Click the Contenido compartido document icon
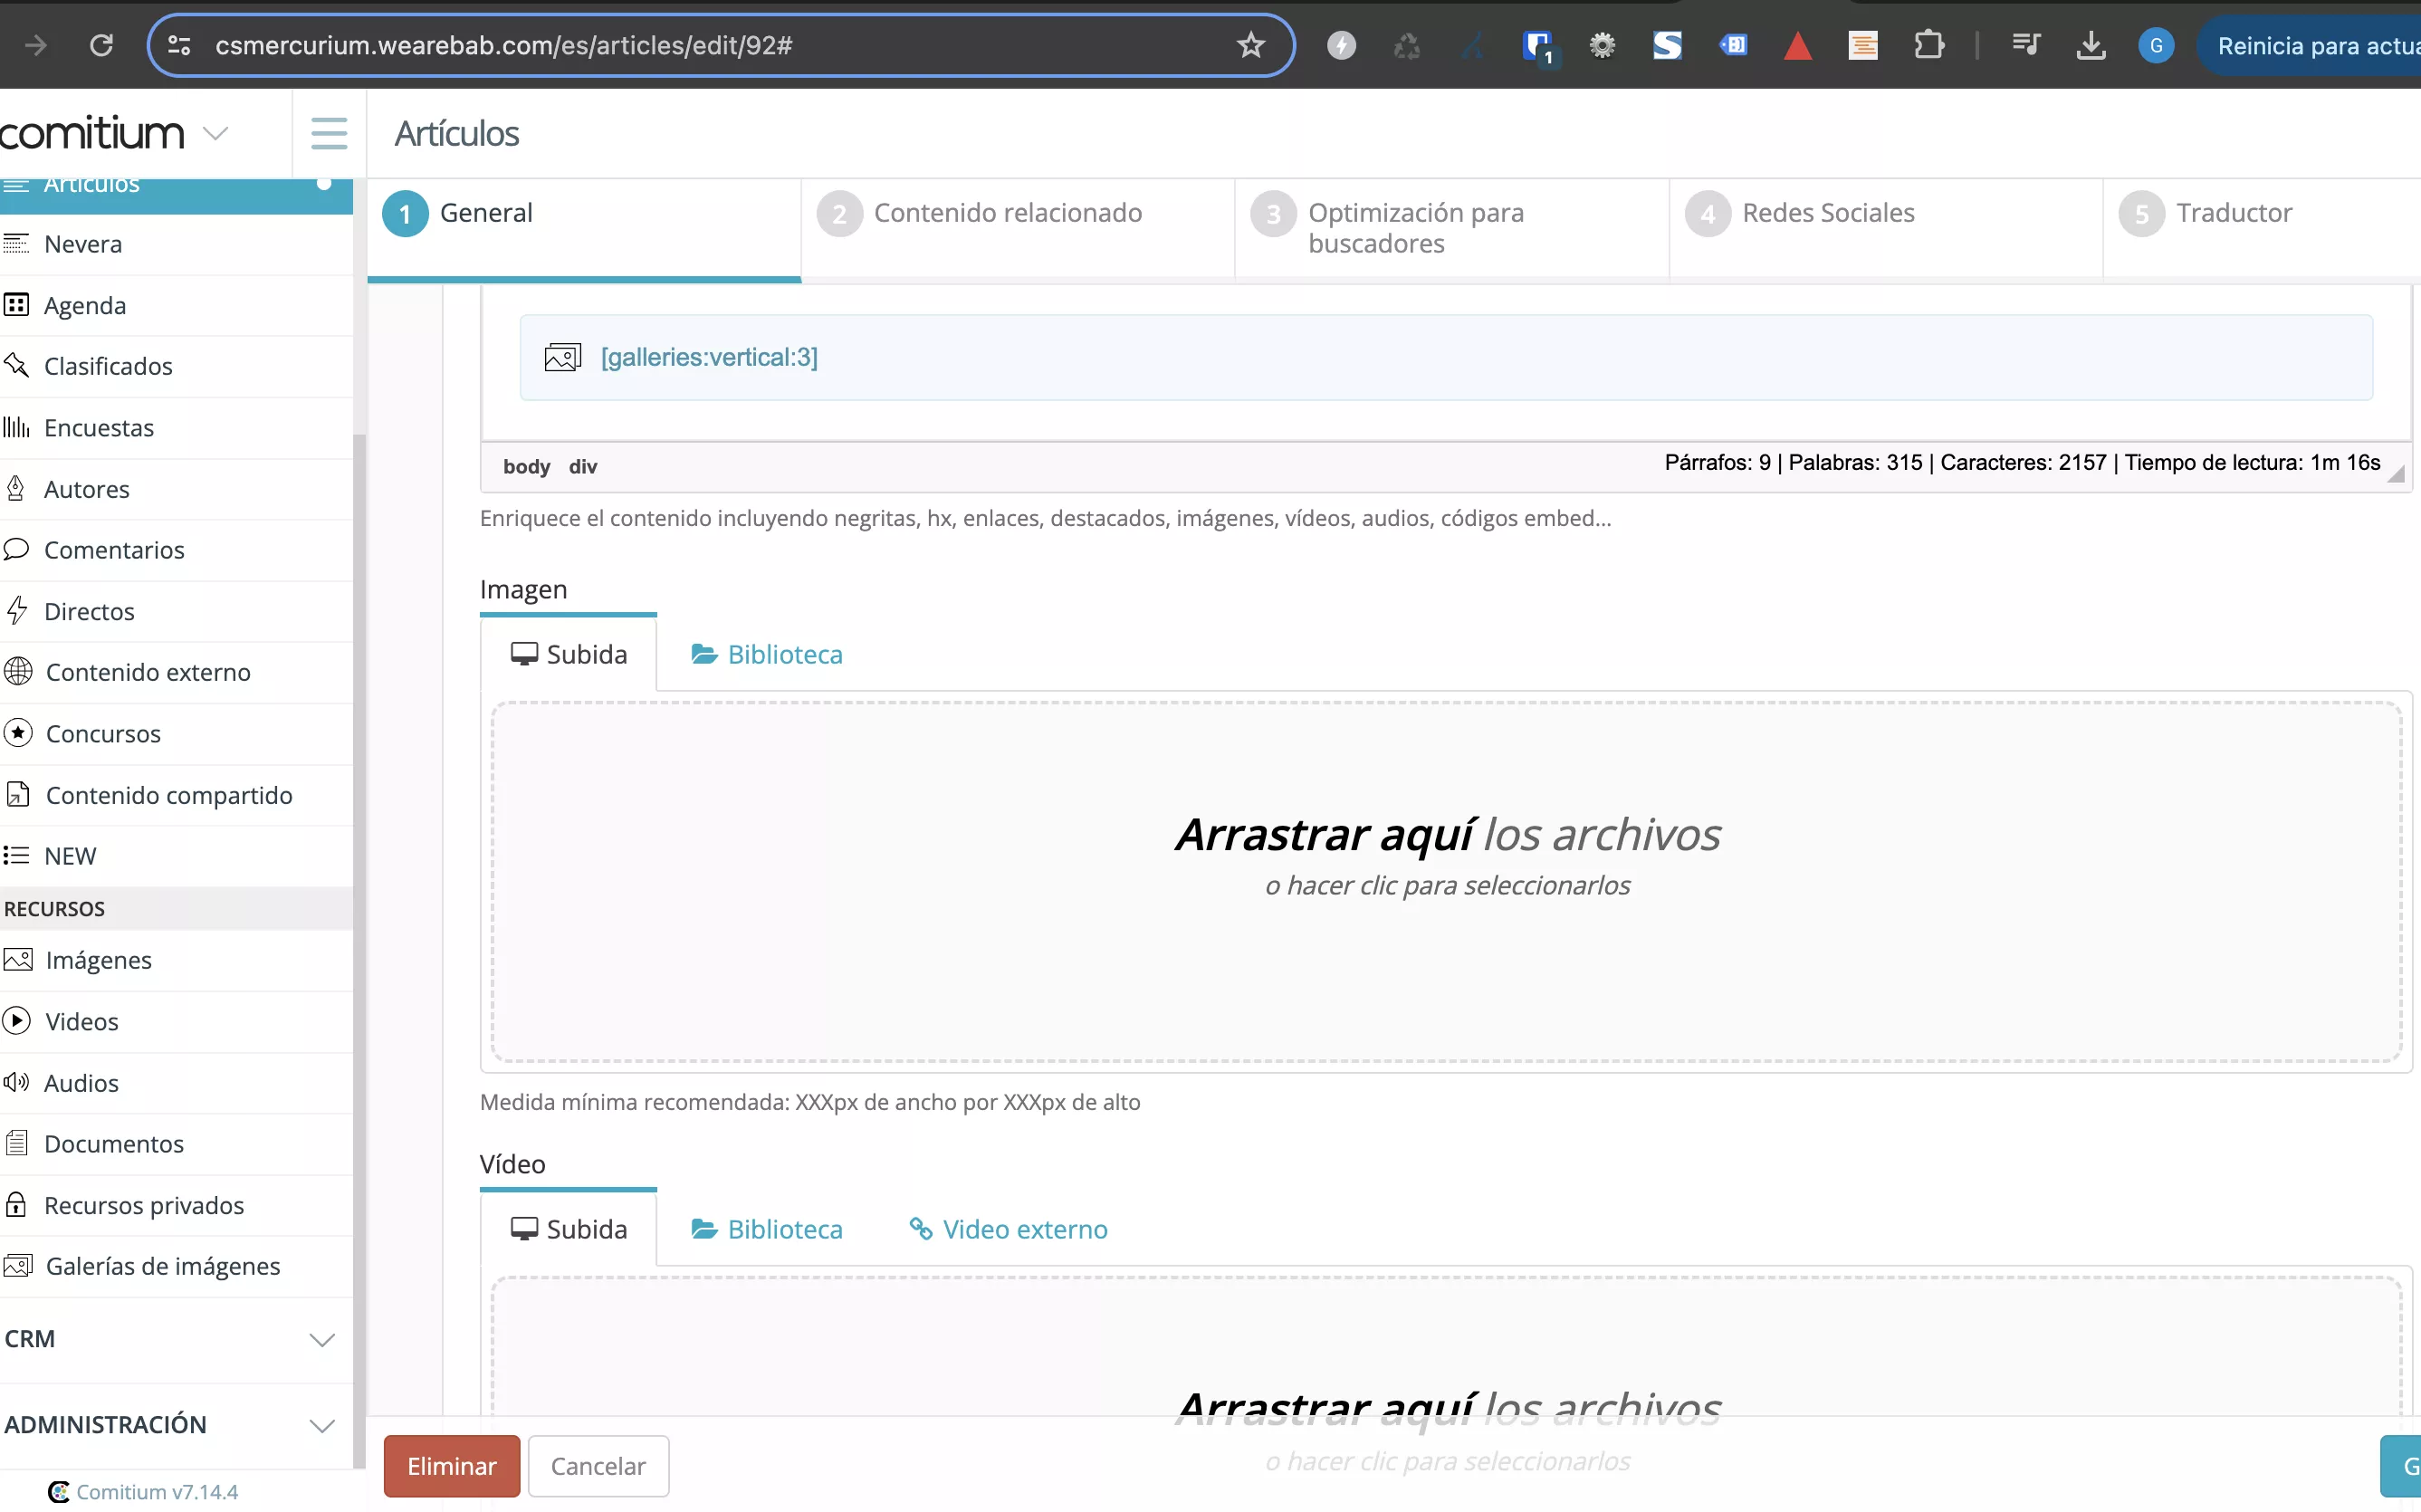 click(18, 794)
